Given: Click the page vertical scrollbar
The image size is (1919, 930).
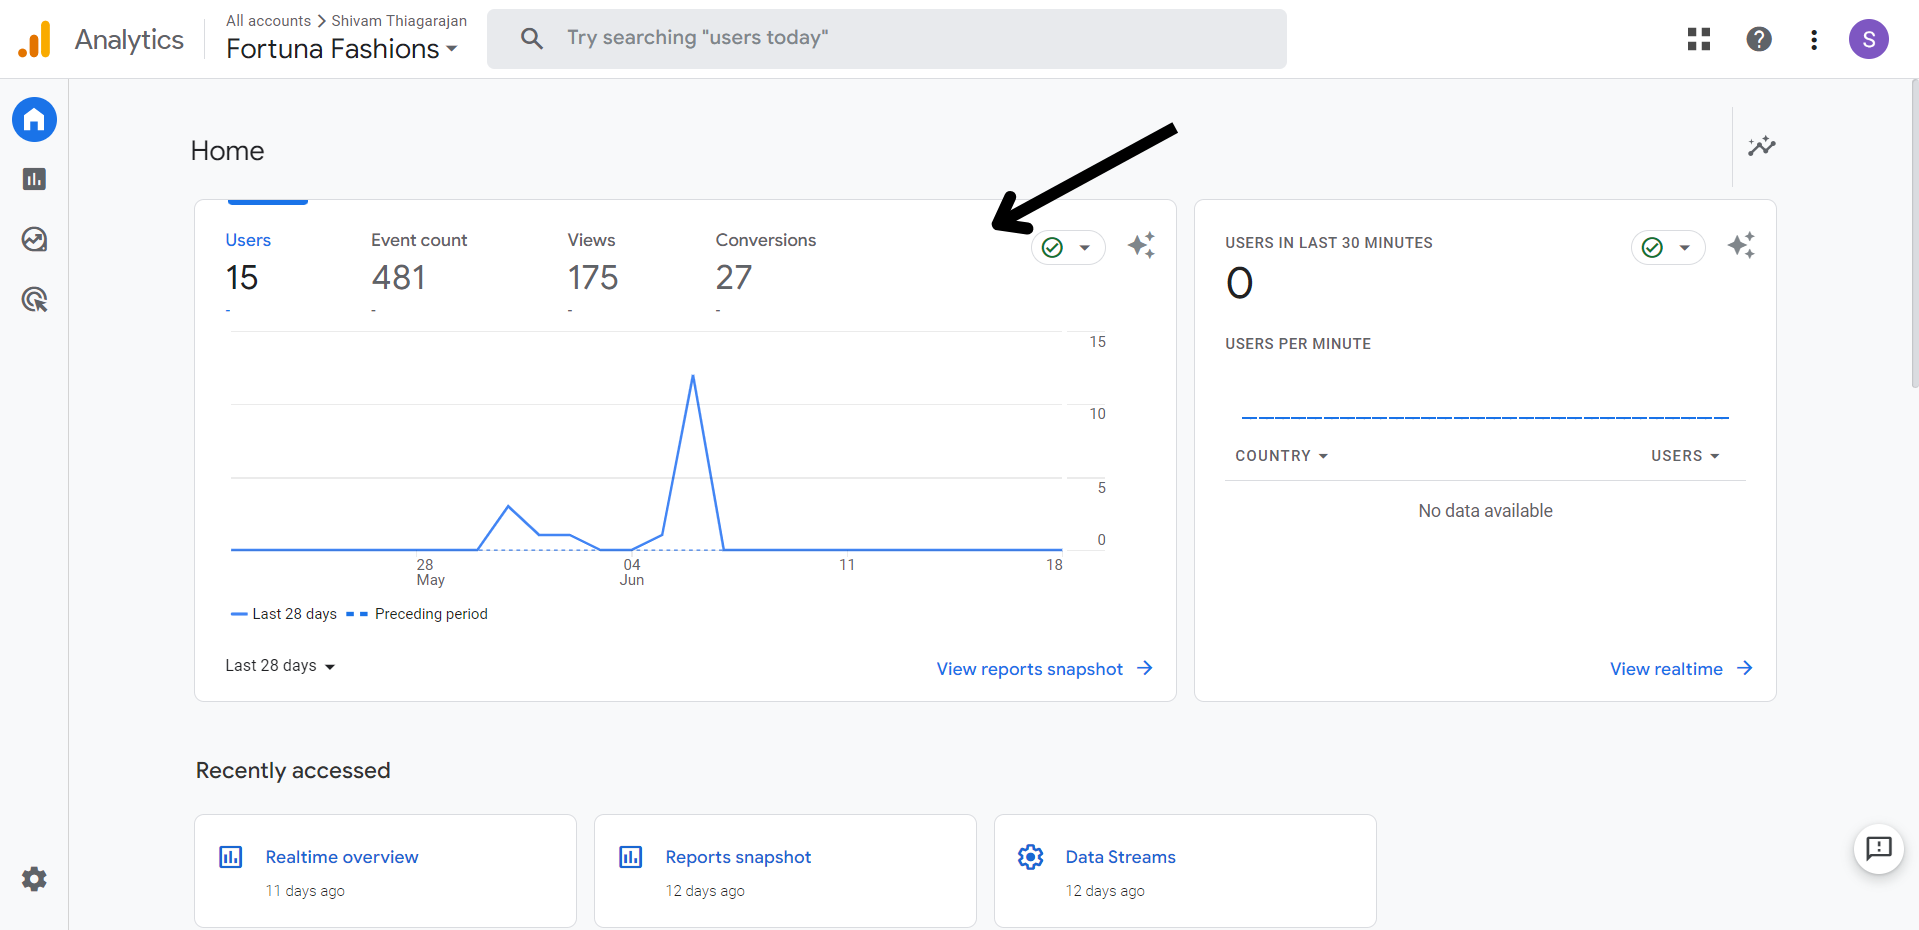Looking at the screenshot, I should click(1914, 235).
